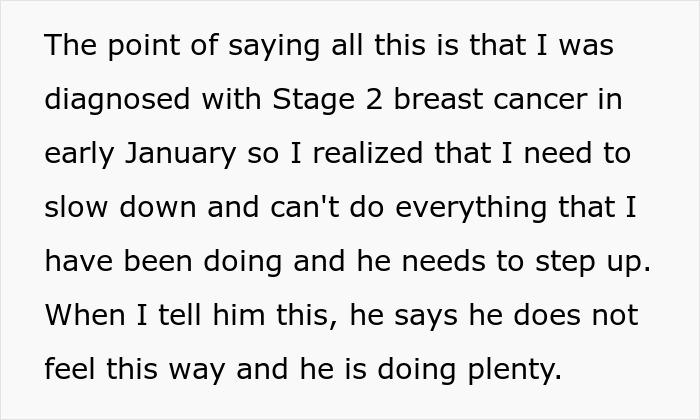Click the word "everything"
Screen dimensions: 700x420
(471, 208)
